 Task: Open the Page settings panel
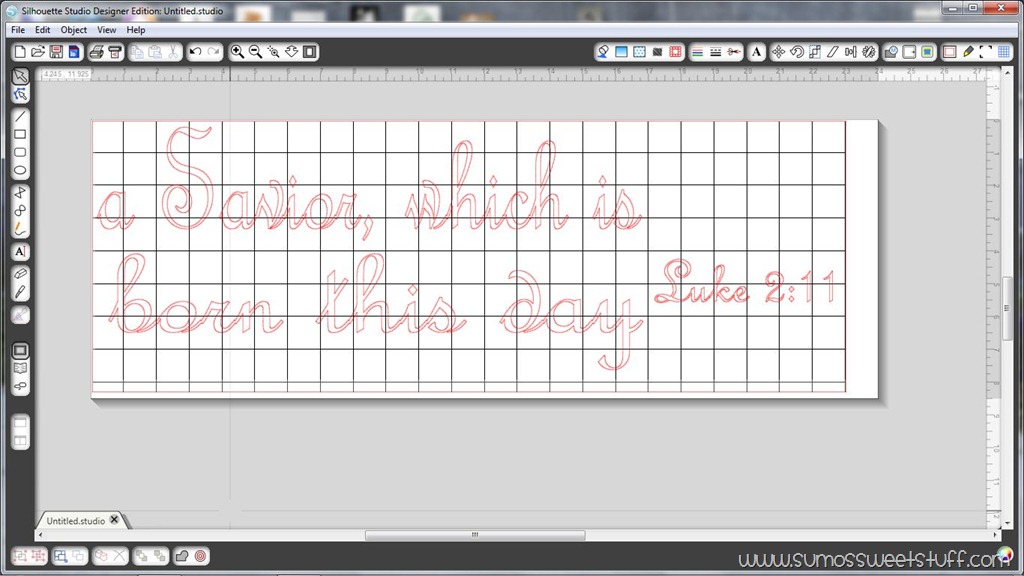coord(909,52)
